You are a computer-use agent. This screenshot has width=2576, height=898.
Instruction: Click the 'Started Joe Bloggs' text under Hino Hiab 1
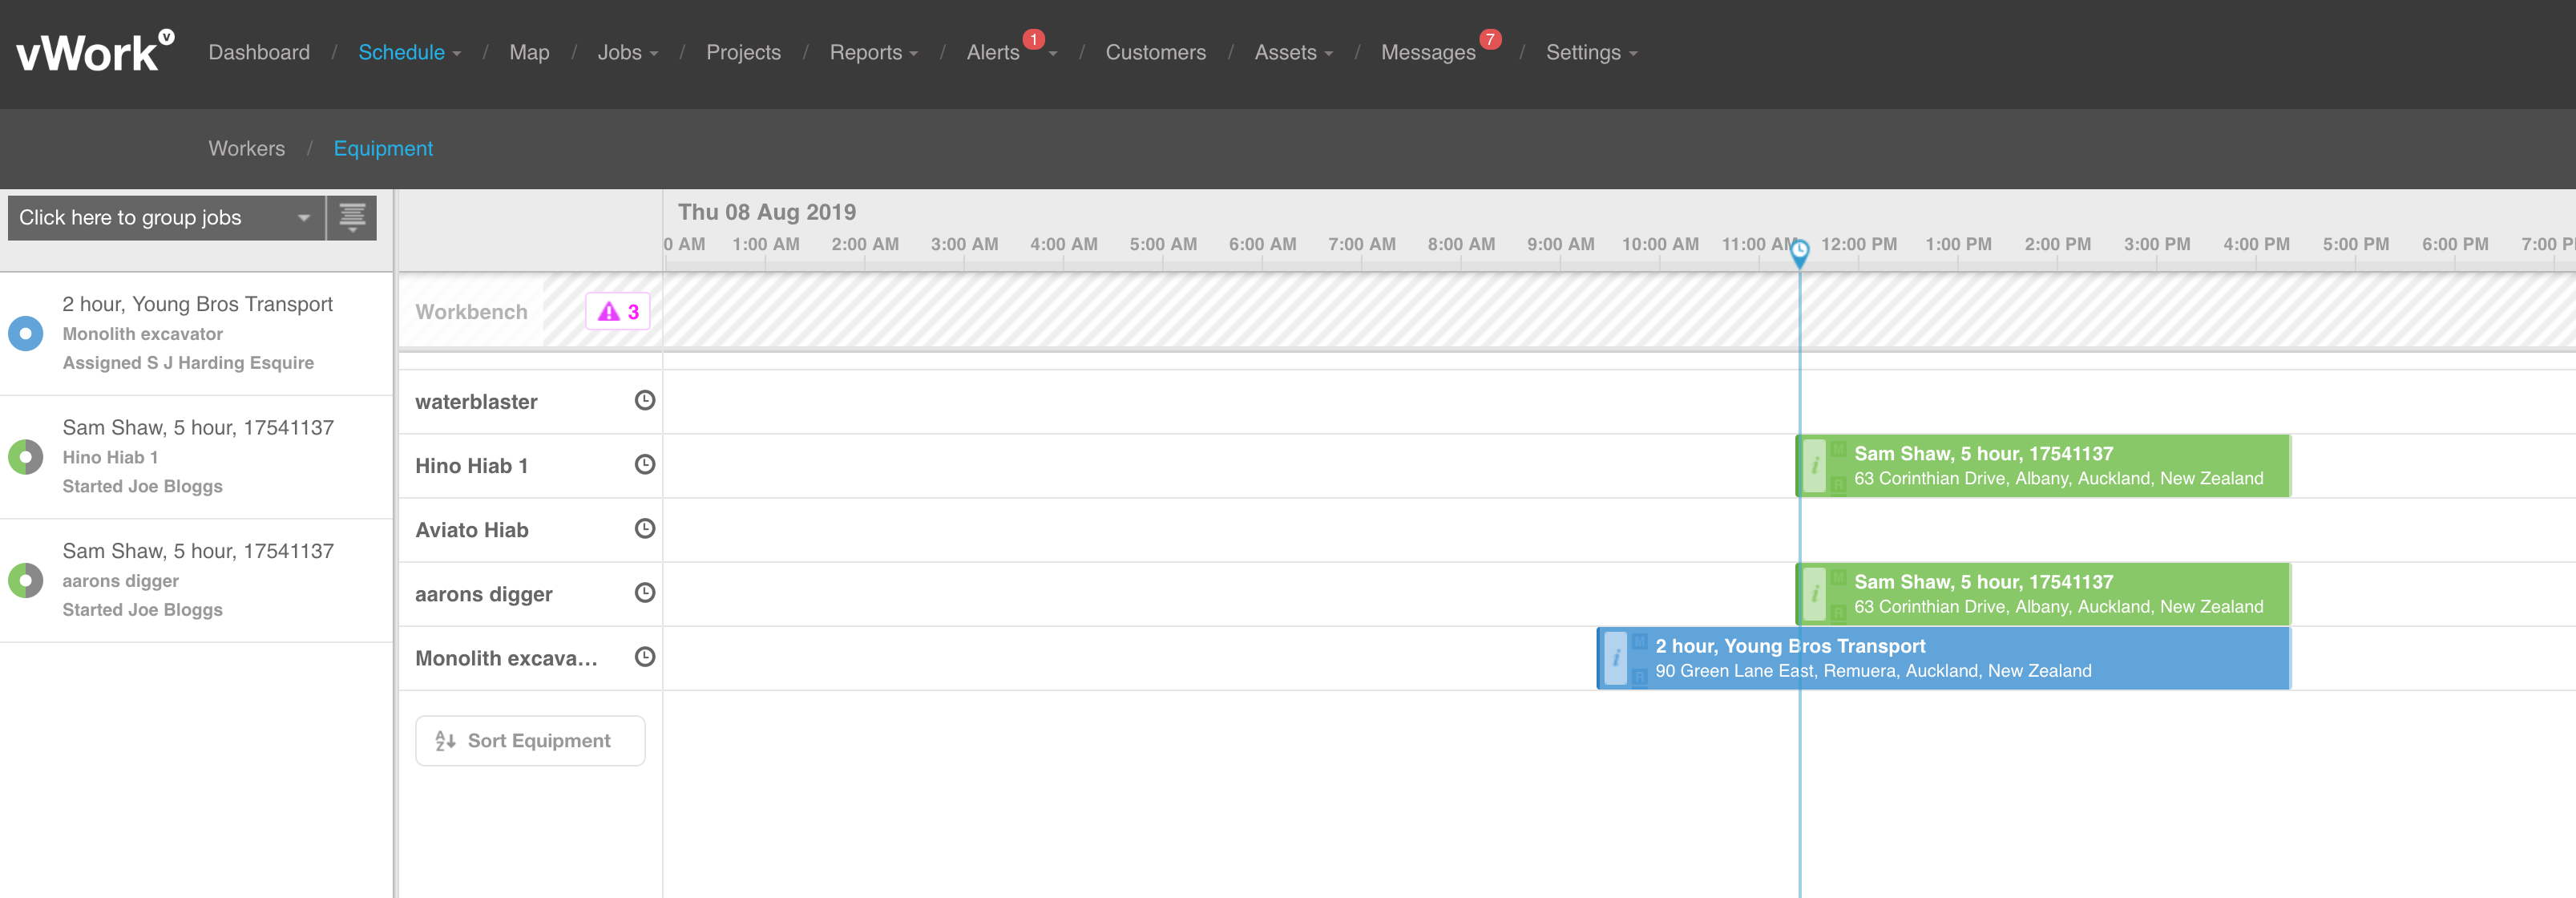coord(142,486)
